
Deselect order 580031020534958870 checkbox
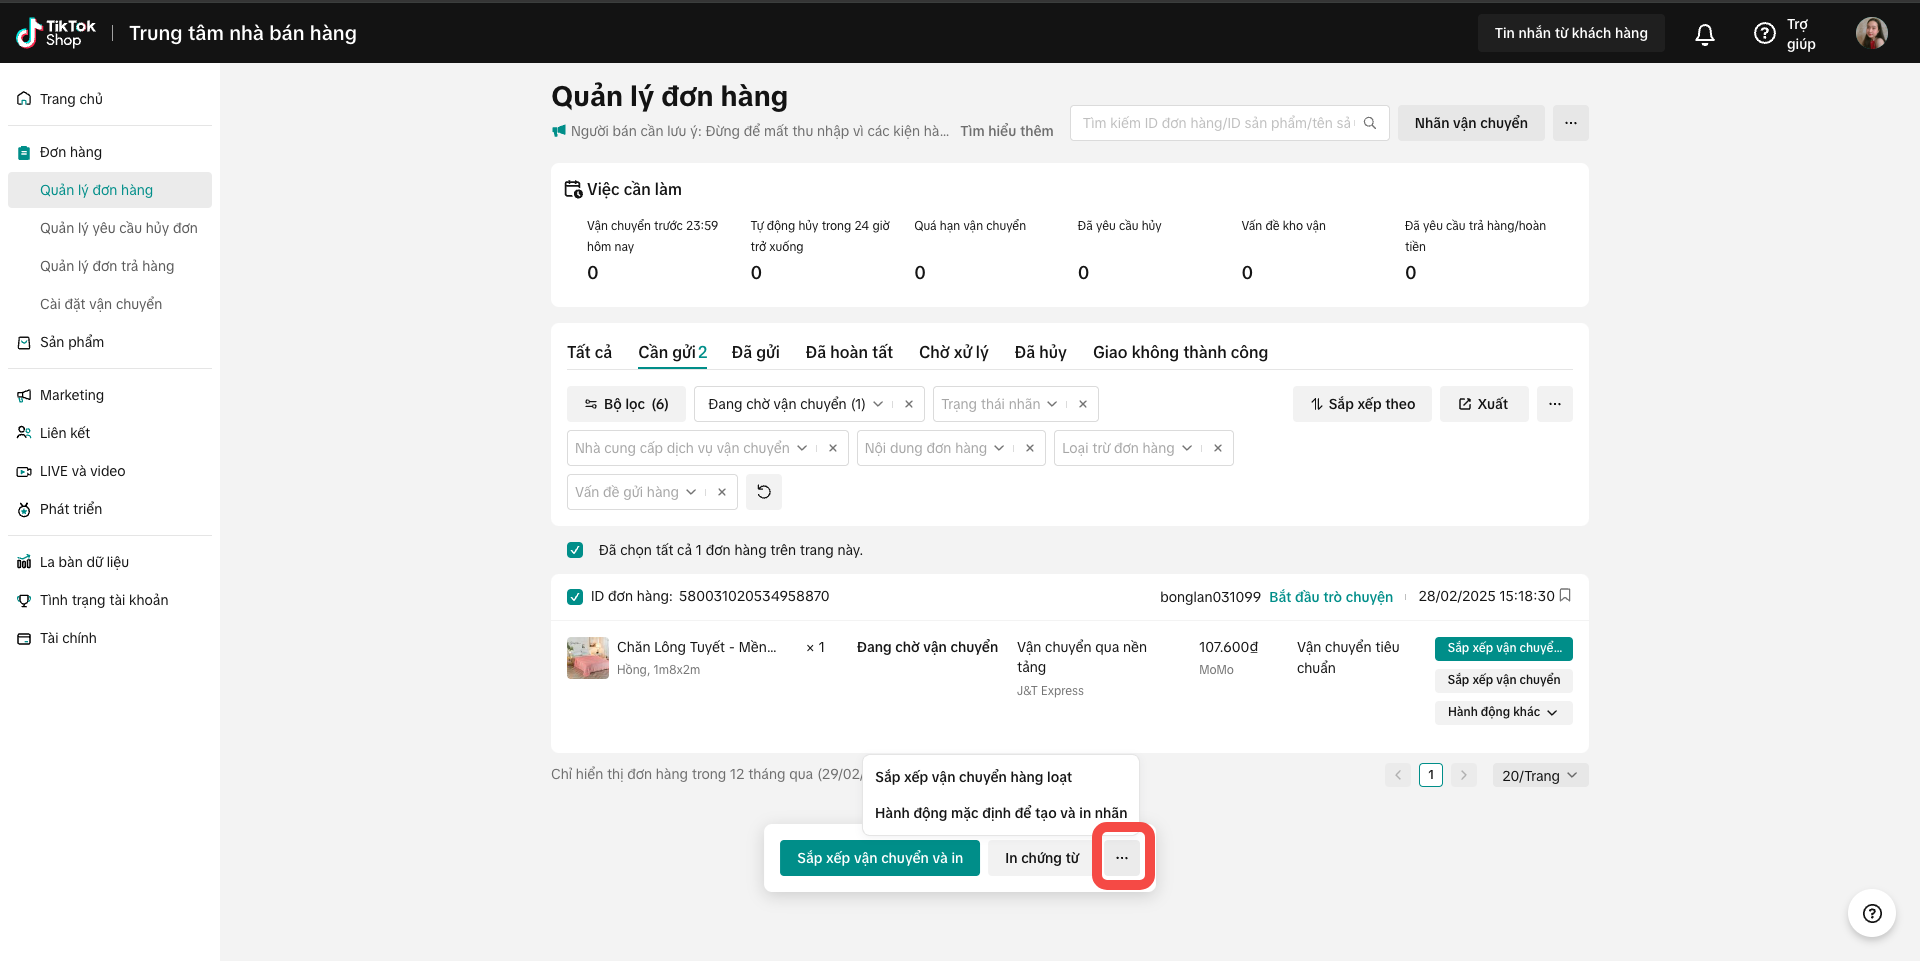click(x=575, y=597)
